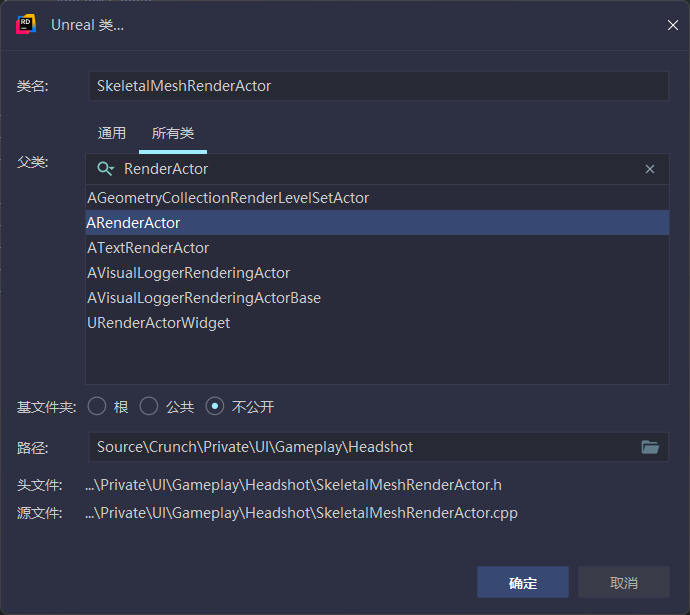Screen dimensions: 690x615
Task: Click the parent class search field
Action: point(378,169)
